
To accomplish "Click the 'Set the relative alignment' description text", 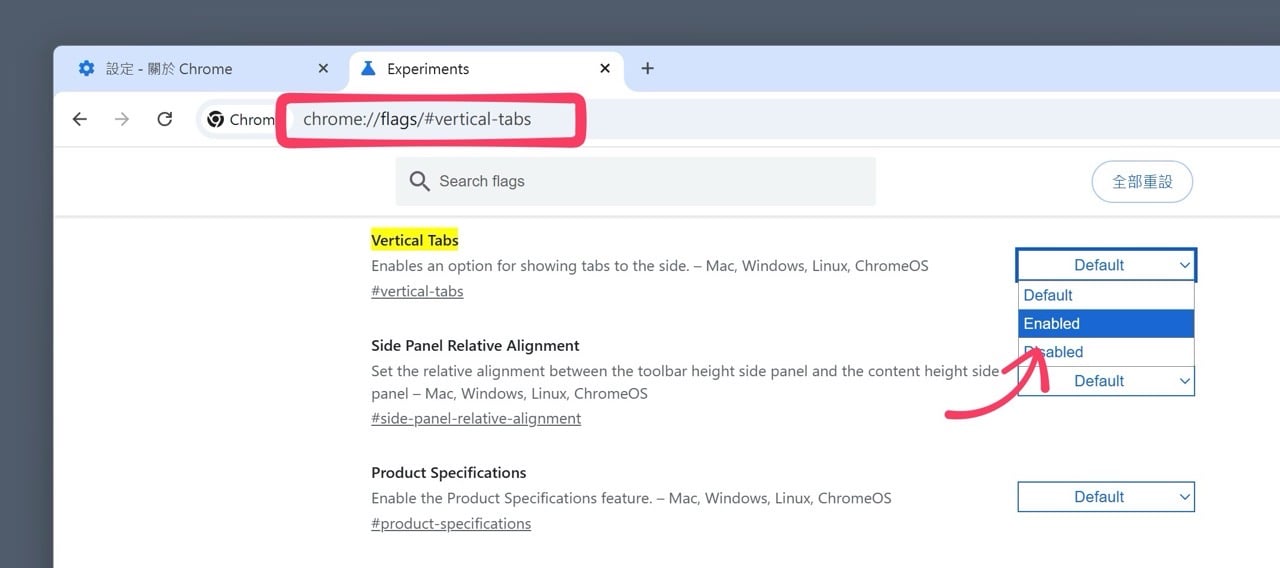I will click(x=685, y=382).
